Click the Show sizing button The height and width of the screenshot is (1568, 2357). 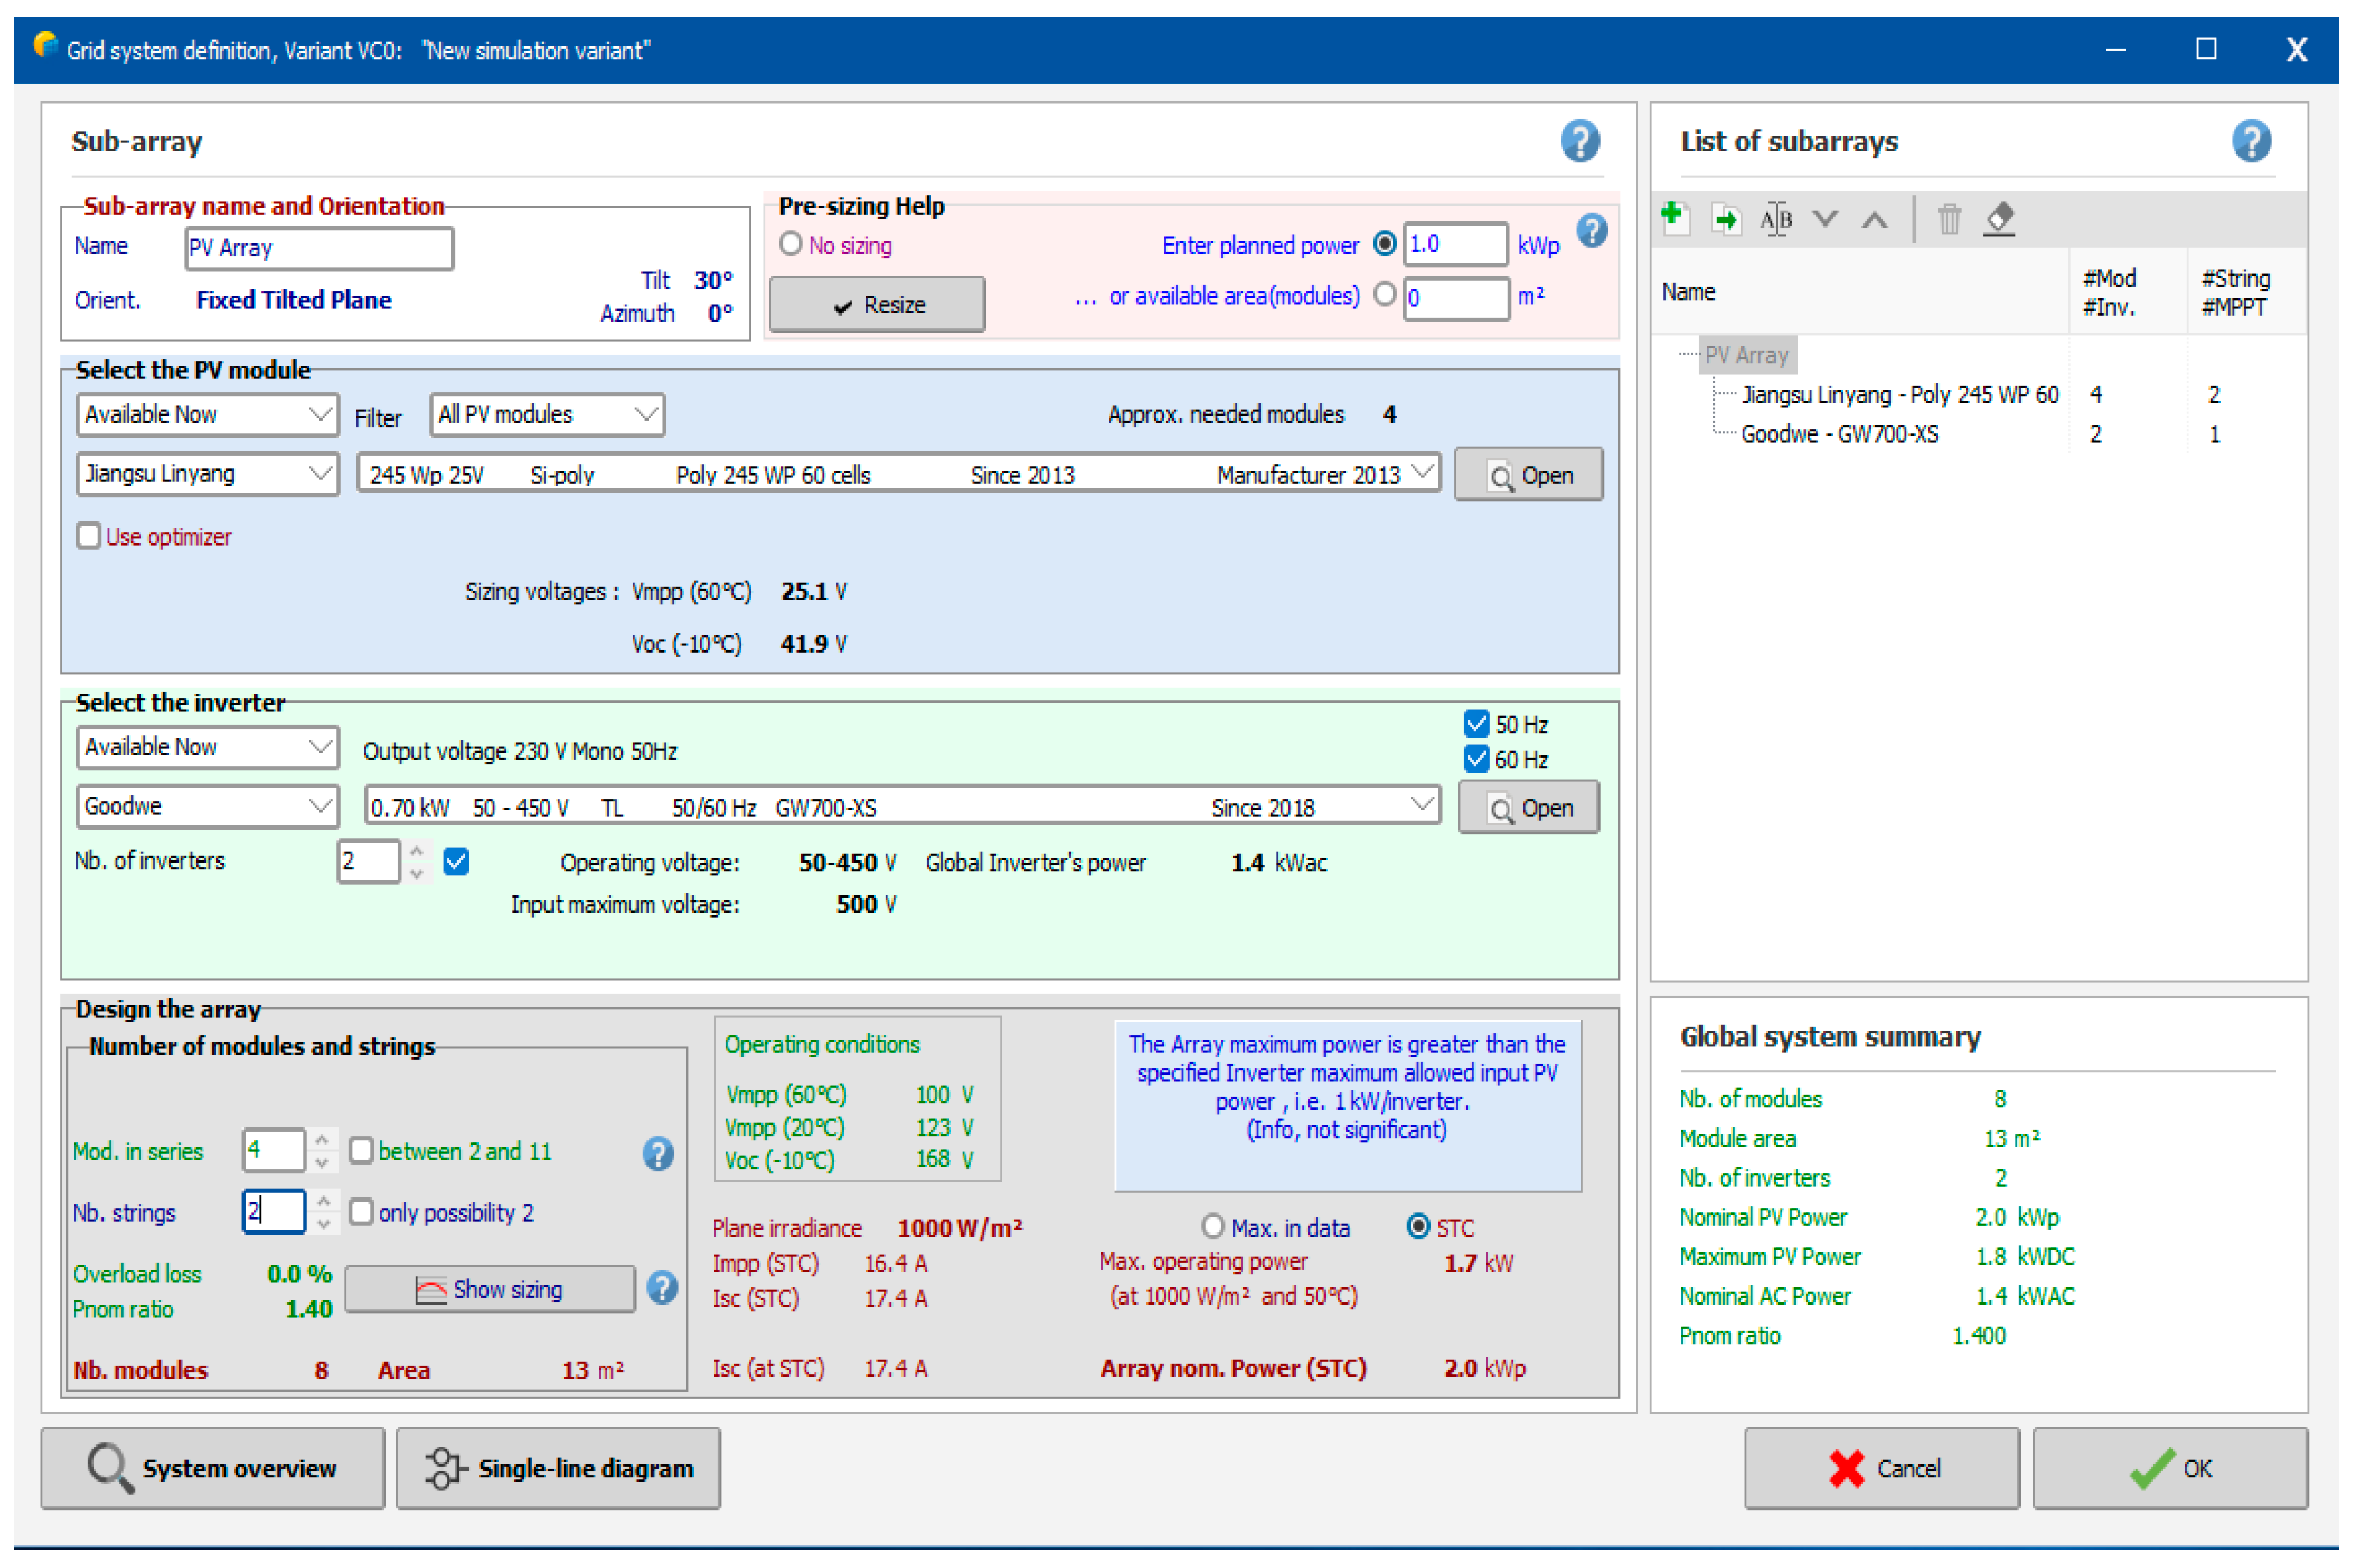point(489,1289)
